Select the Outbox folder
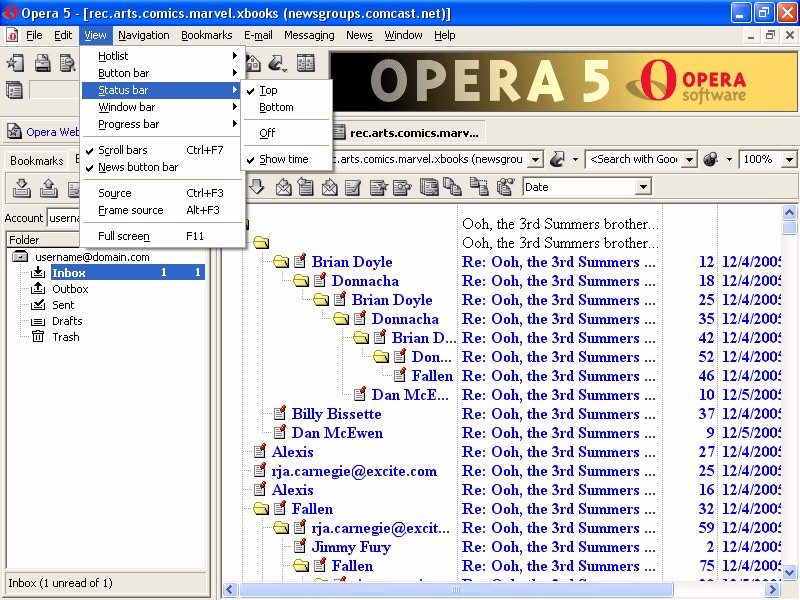 click(x=70, y=289)
